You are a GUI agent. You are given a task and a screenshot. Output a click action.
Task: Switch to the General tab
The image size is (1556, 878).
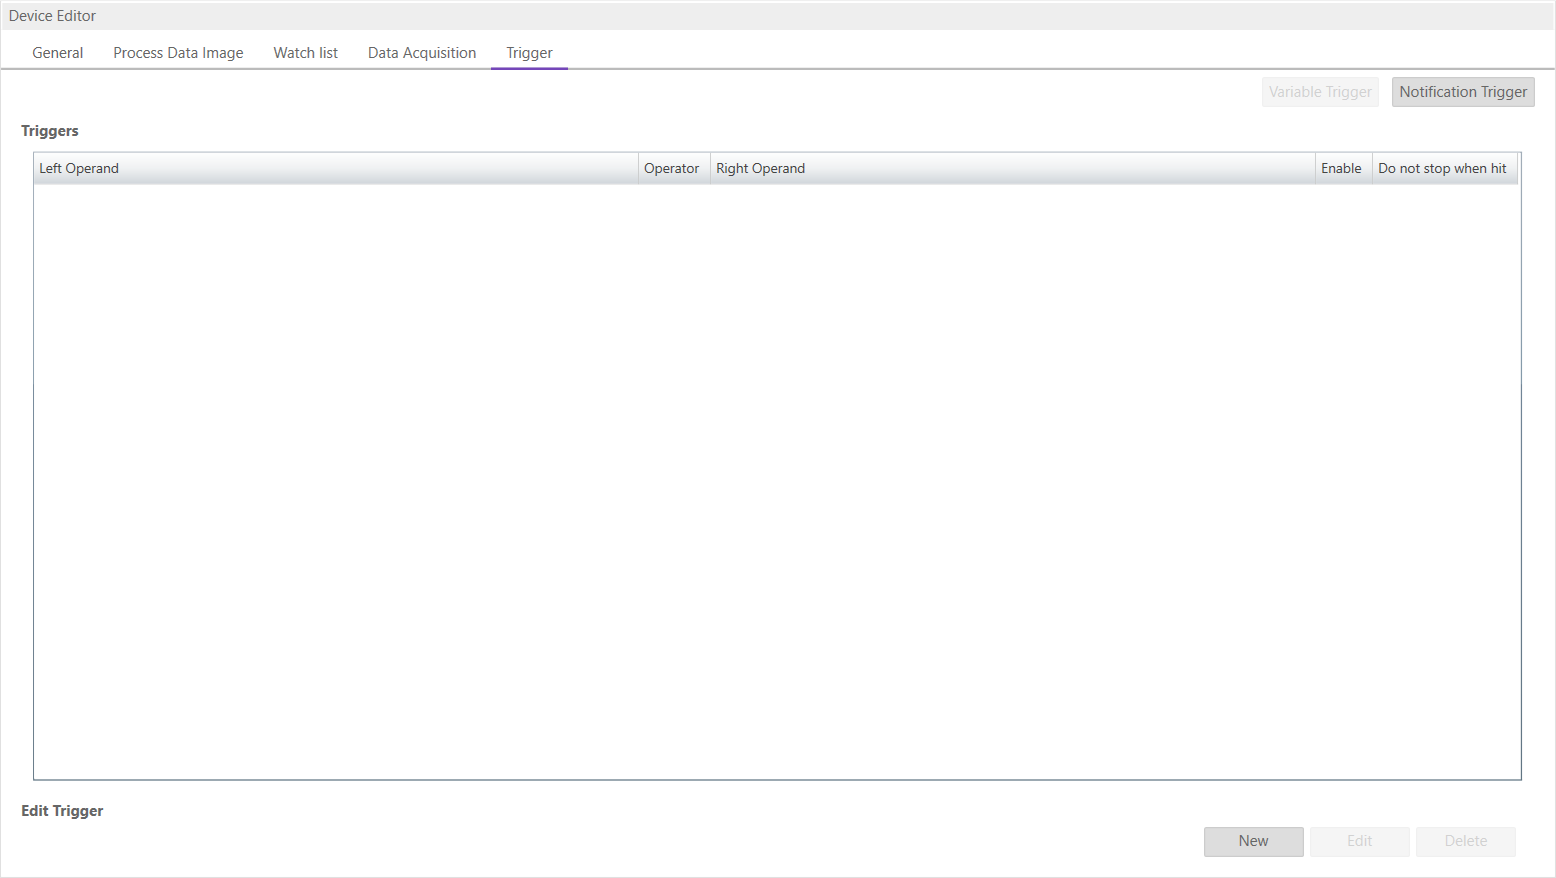(58, 53)
